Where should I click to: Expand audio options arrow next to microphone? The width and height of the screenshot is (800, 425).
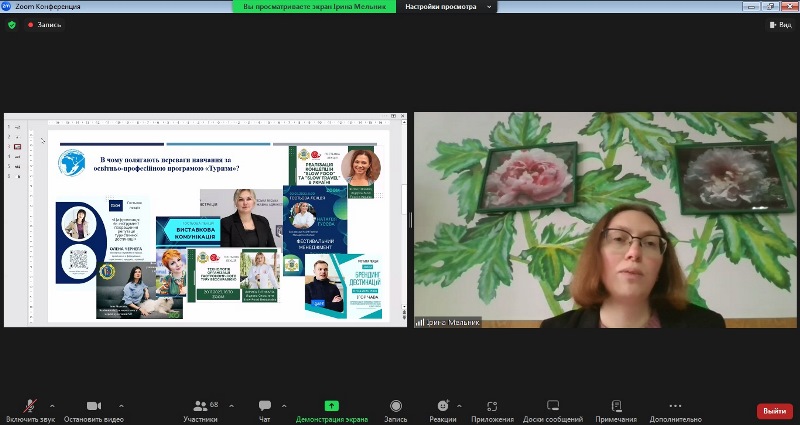click(53, 405)
